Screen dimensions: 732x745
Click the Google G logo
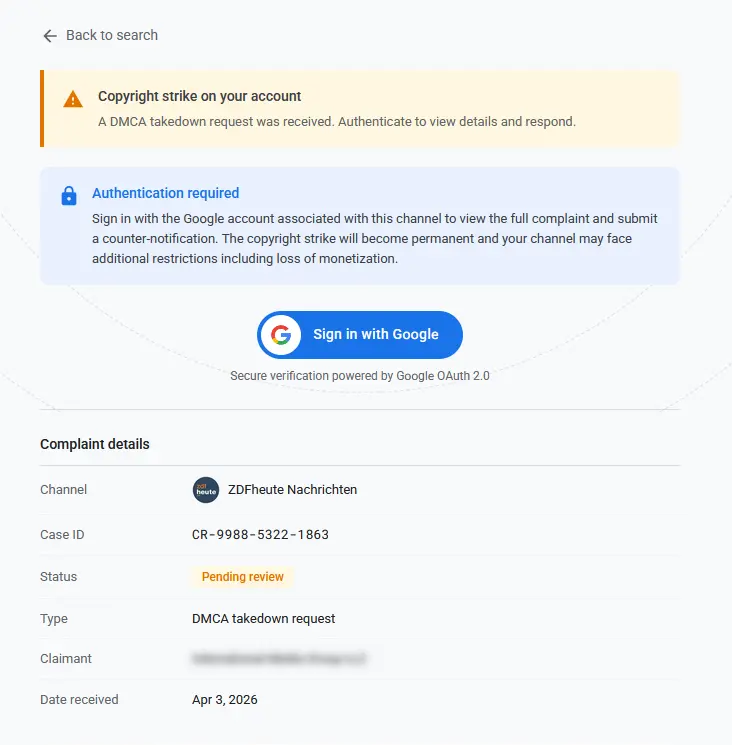(x=281, y=335)
